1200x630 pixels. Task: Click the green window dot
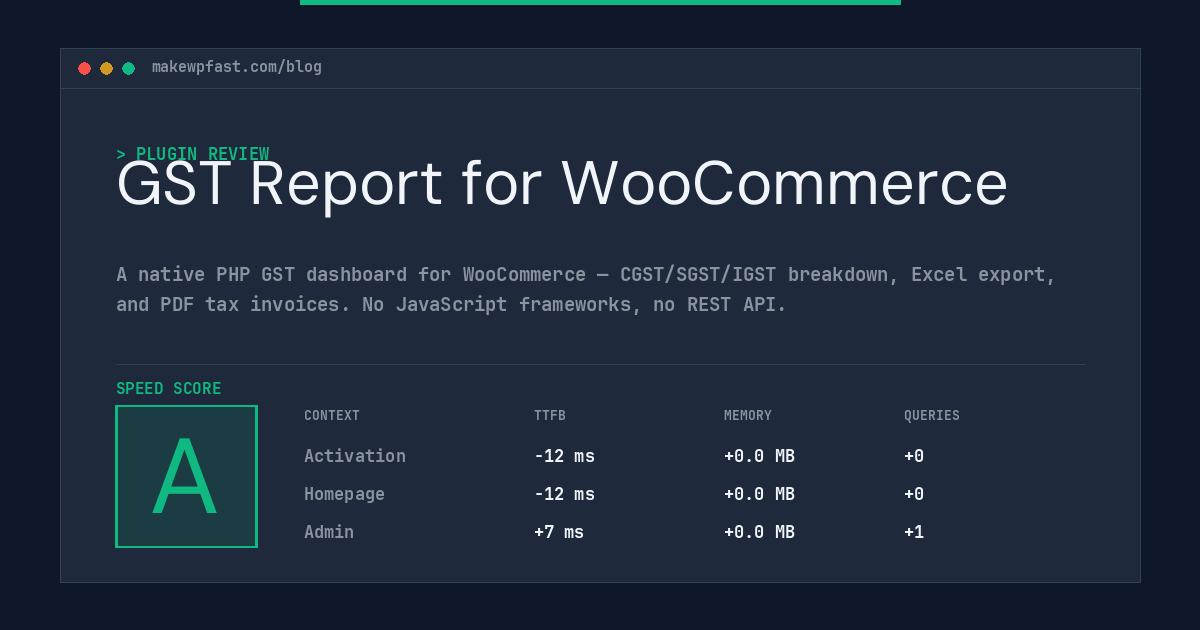click(128, 68)
